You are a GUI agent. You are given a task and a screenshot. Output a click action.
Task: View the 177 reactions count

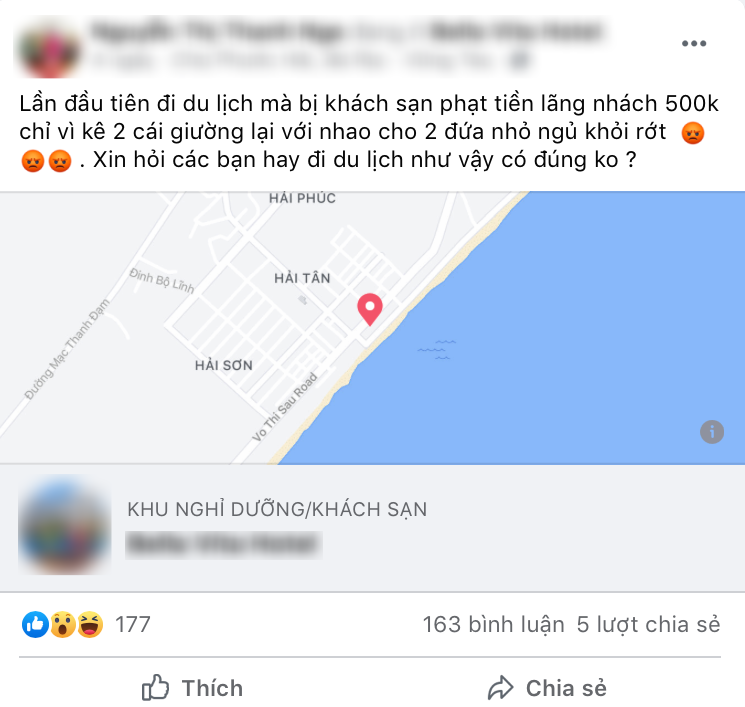click(133, 624)
